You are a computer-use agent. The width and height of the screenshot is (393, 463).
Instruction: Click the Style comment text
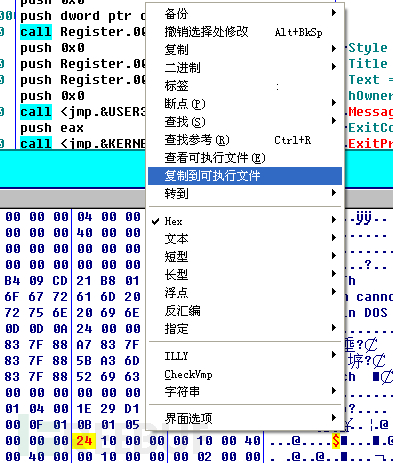click(368, 48)
